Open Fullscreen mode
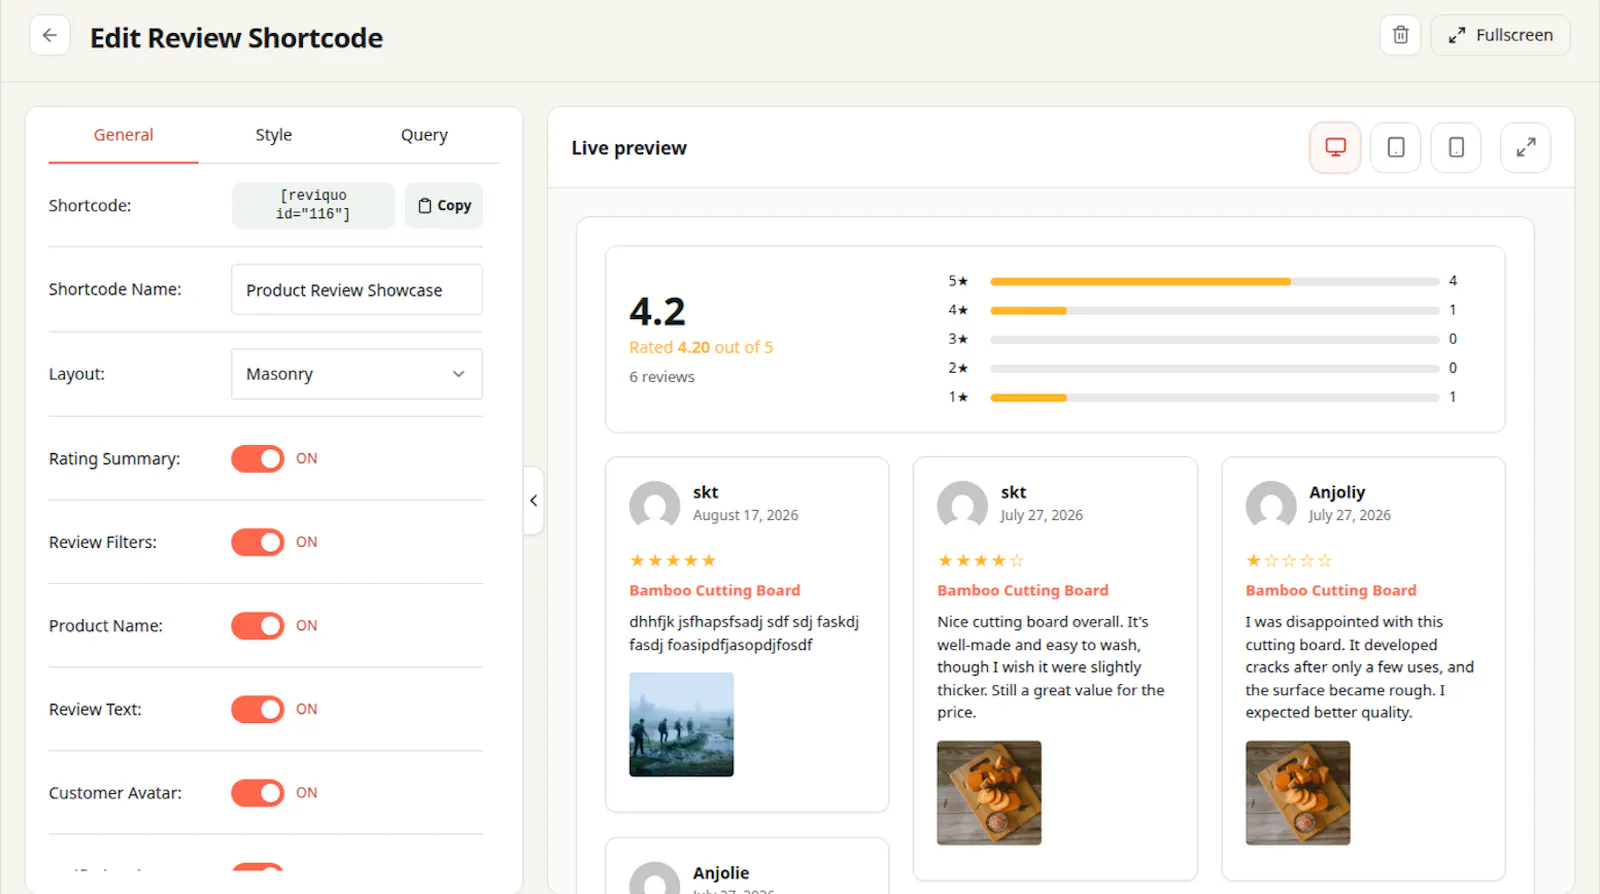Viewport: 1600px width, 894px height. pos(1500,35)
